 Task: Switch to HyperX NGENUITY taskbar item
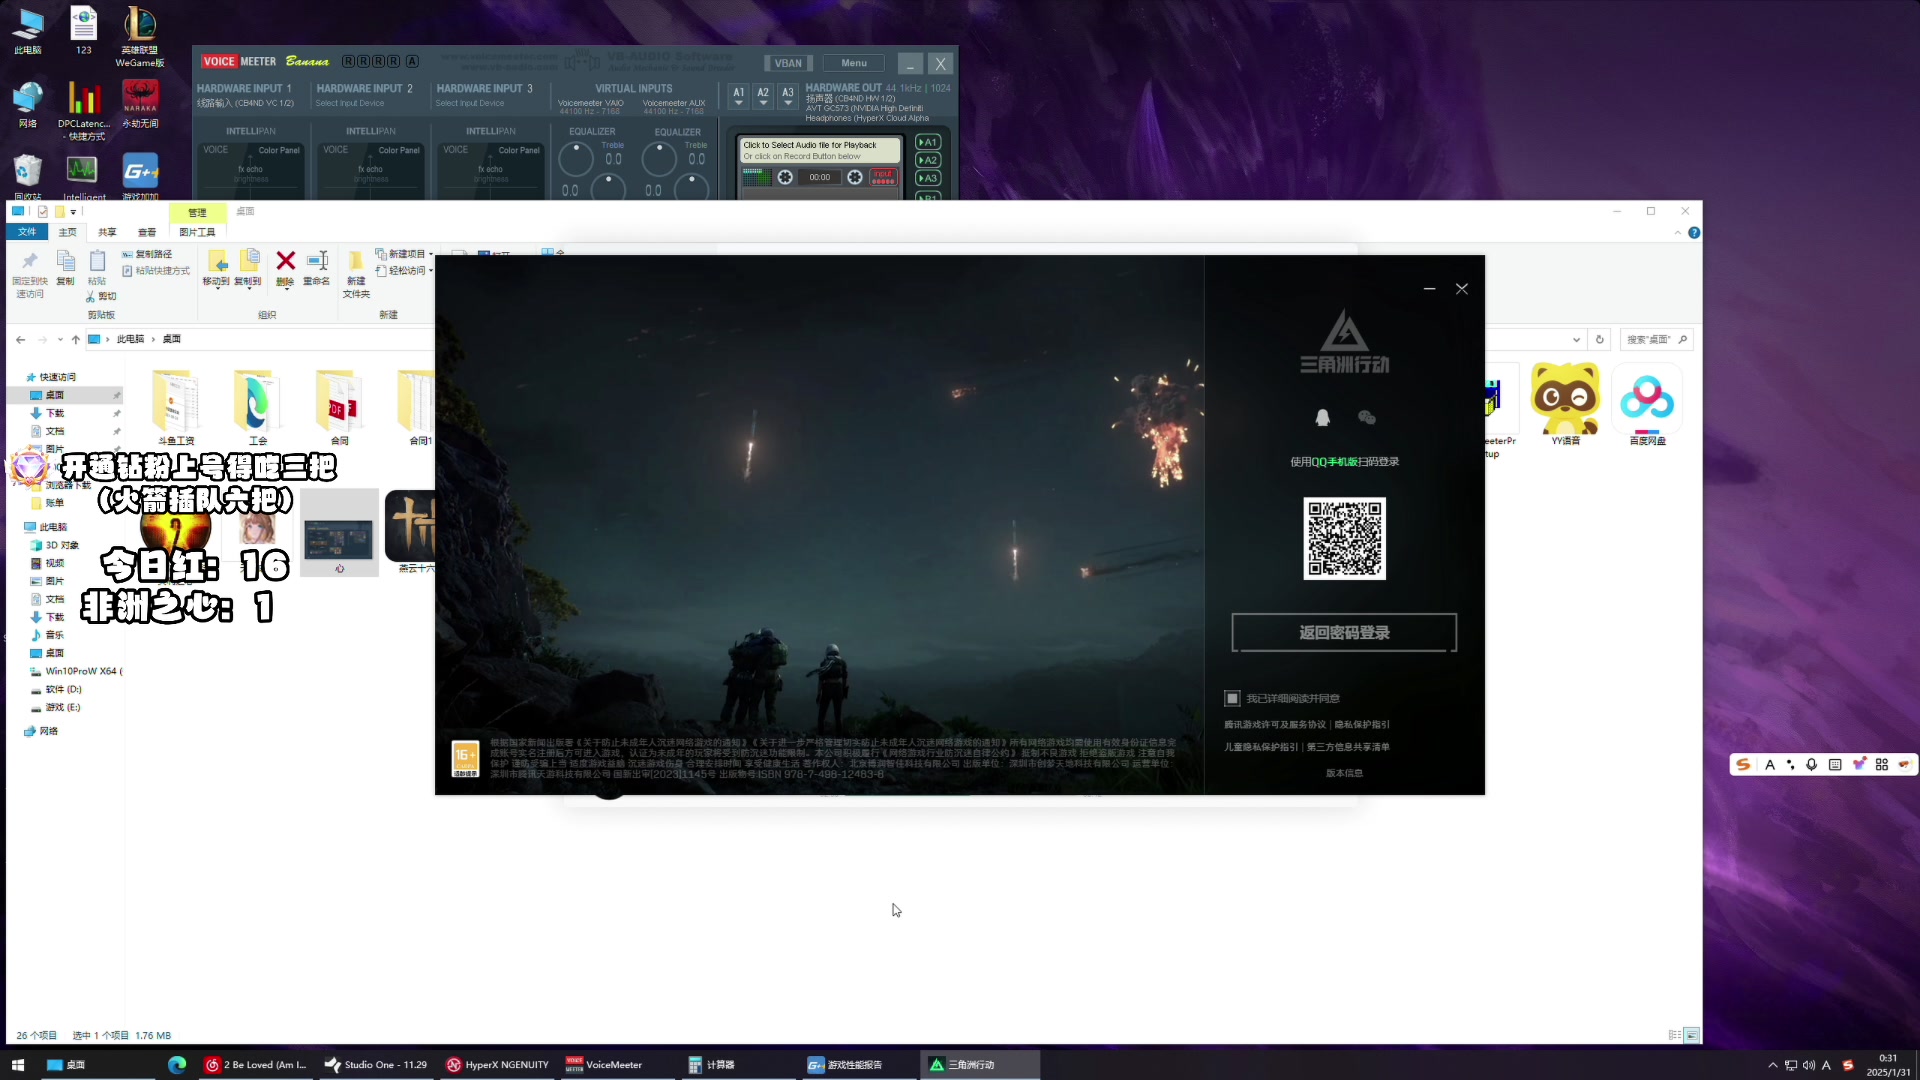(x=497, y=1065)
